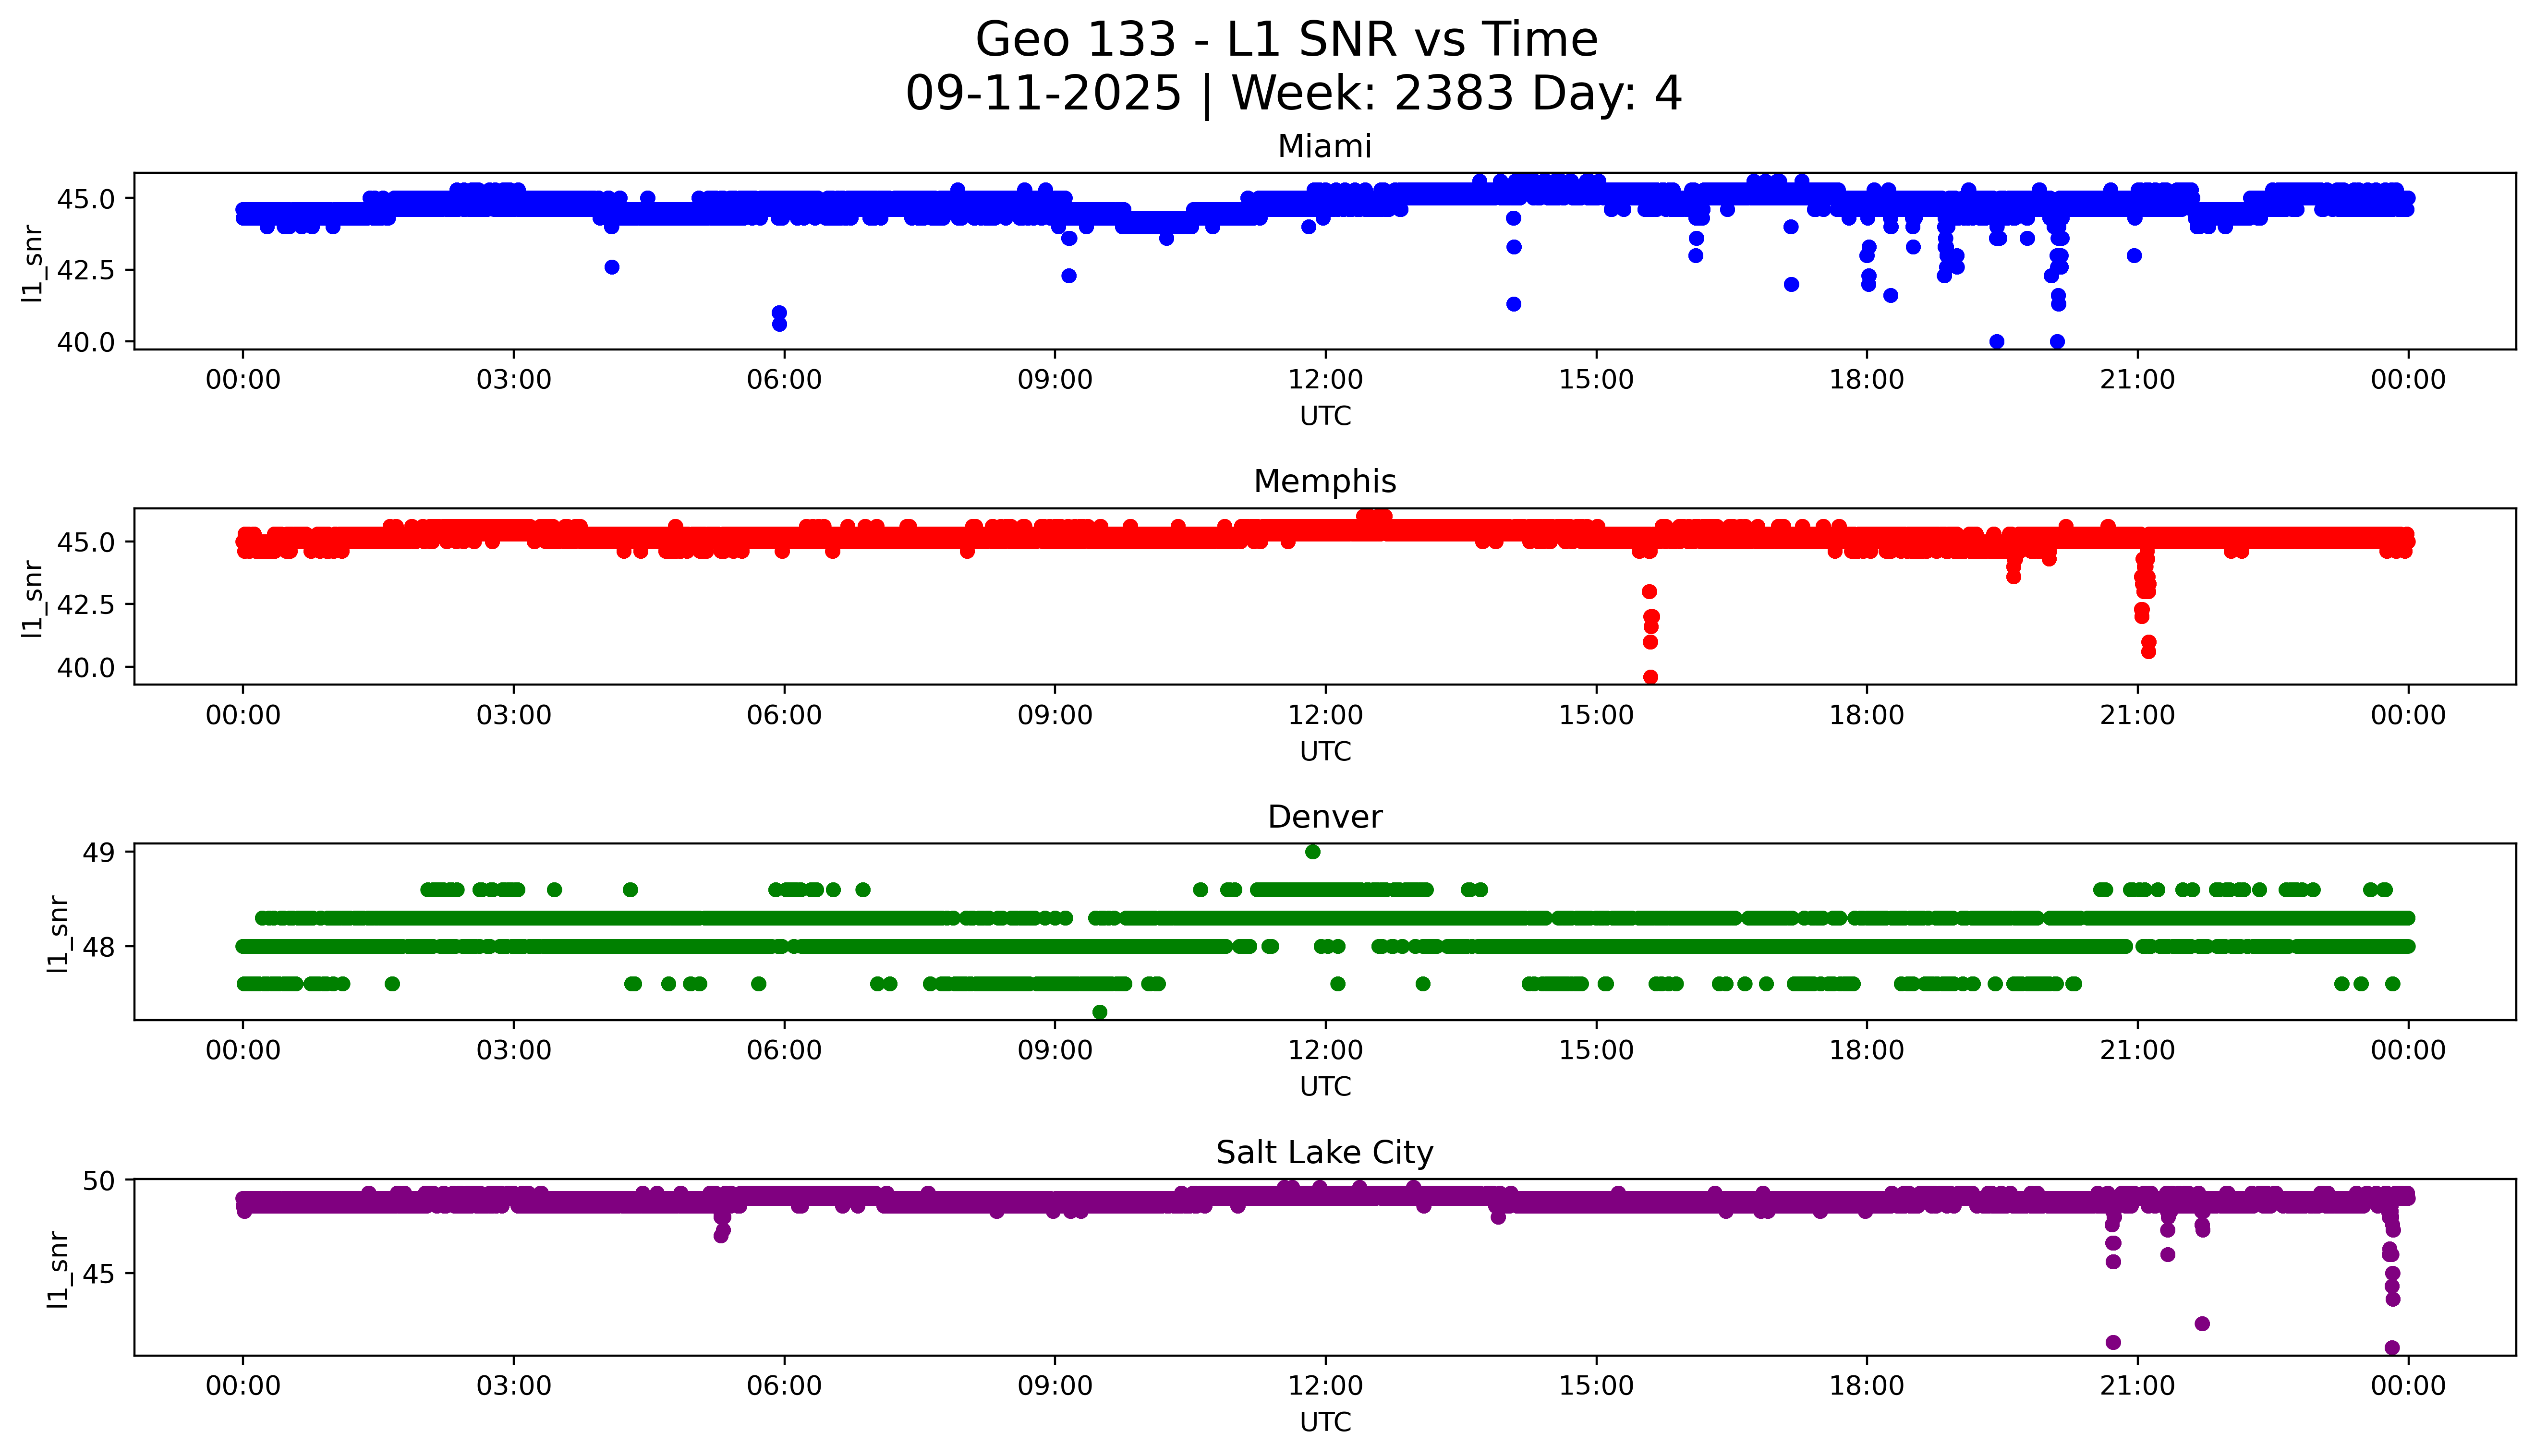Viewport: 2535px width, 1456px height.
Task: Click the 49 SNR outlier point in Denver plot
Action: 1312,852
